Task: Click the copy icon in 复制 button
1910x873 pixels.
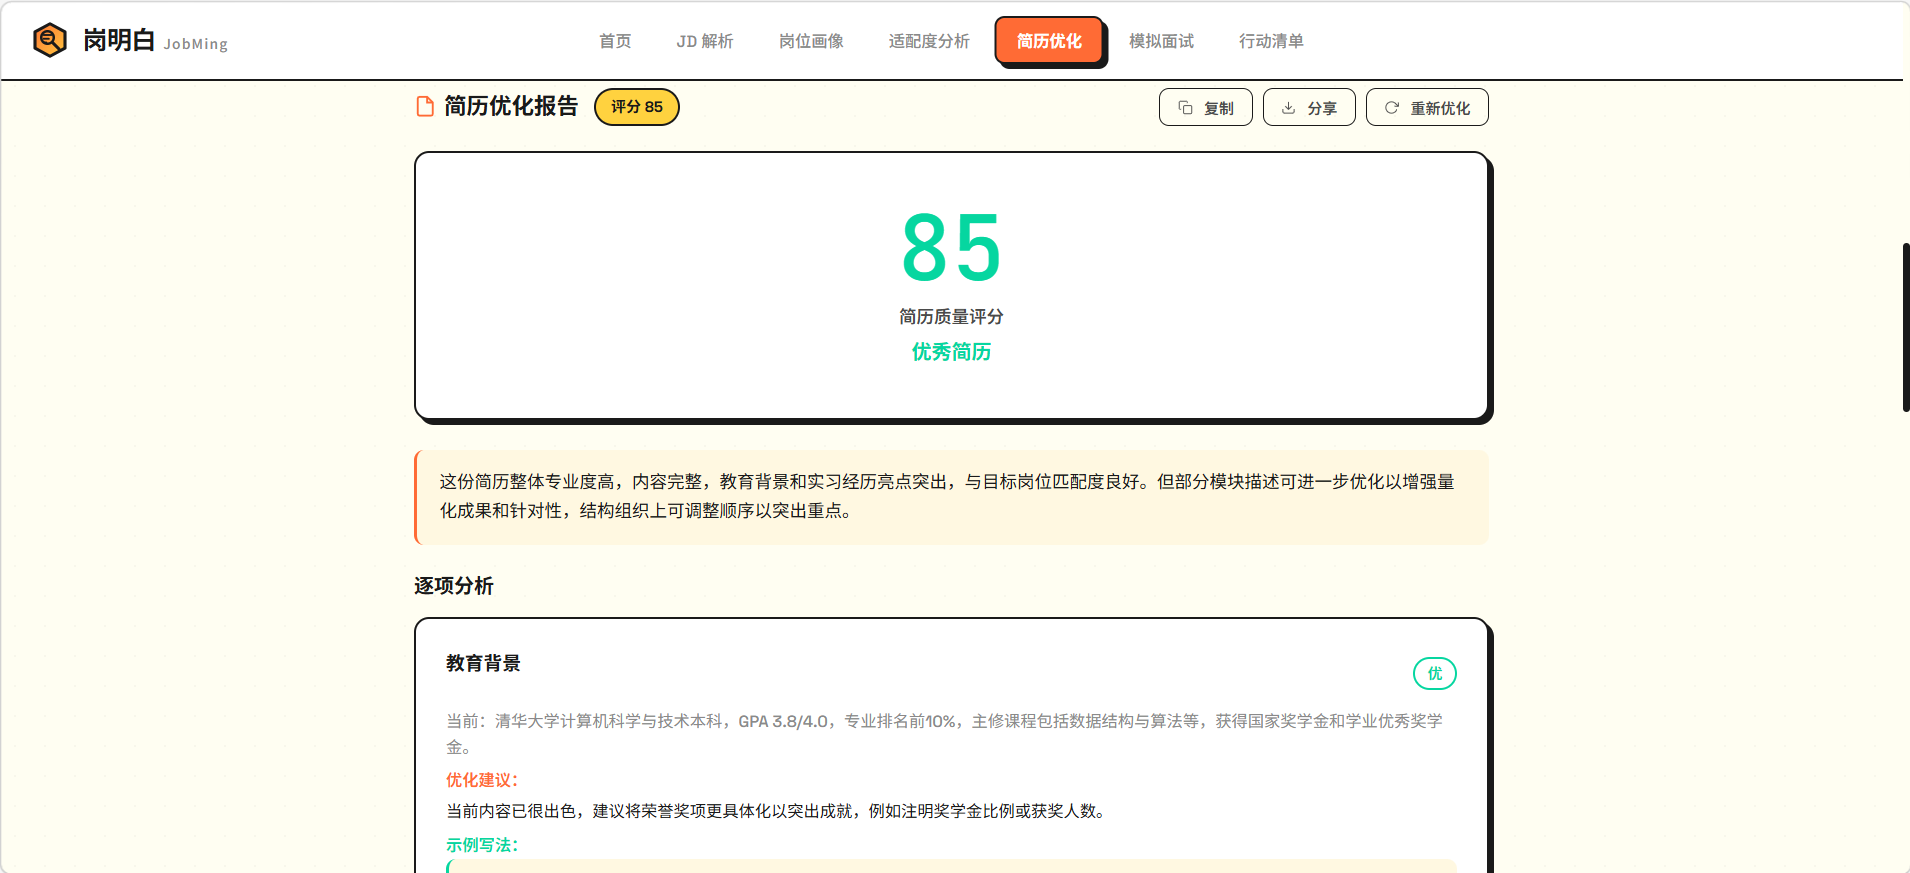Action: click(x=1185, y=108)
